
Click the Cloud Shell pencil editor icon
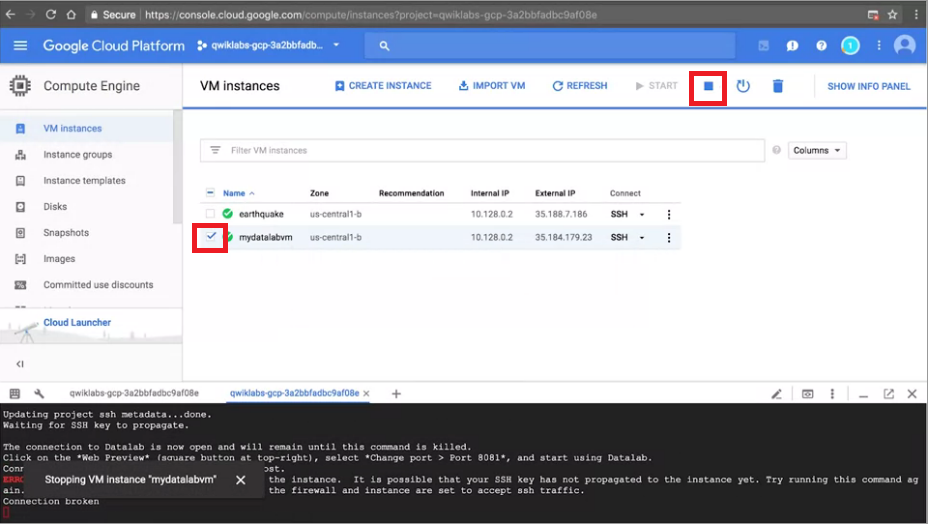(776, 394)
